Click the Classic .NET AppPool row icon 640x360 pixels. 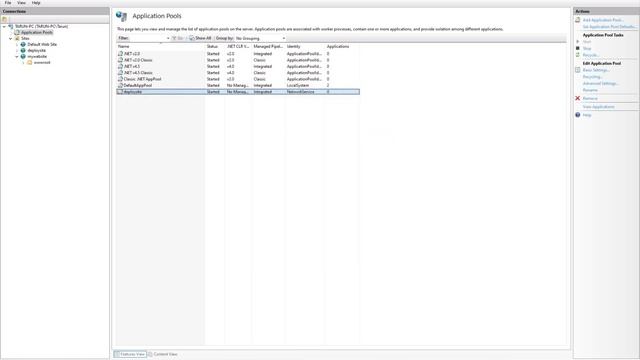click(120, 79)
